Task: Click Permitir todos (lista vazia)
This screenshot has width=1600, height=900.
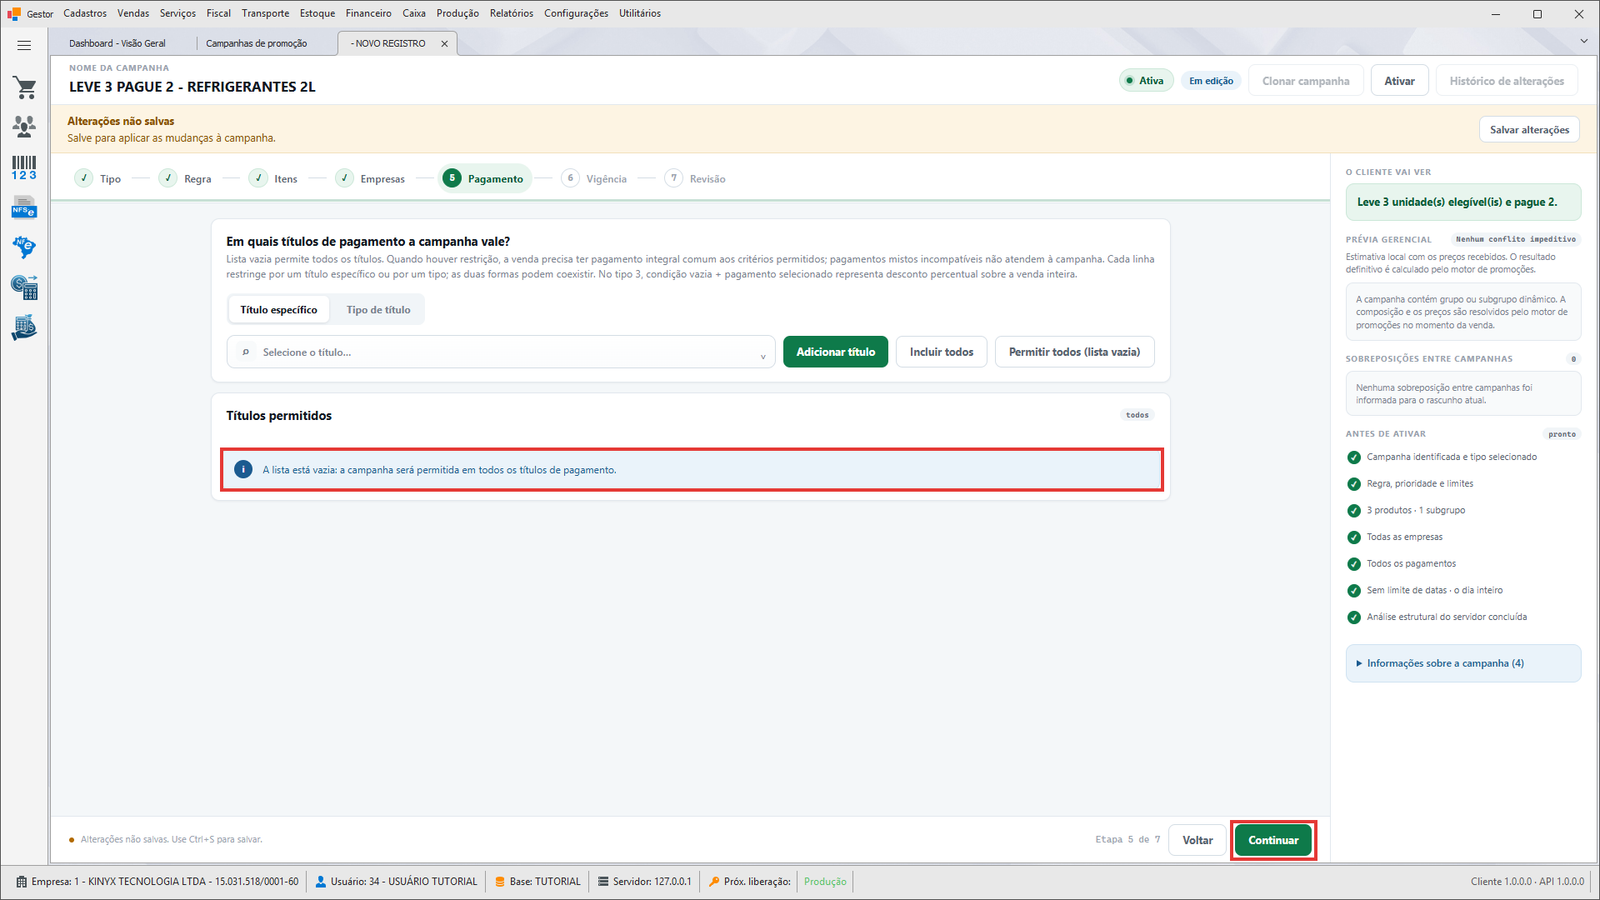Action: [x=1074, y=352]
